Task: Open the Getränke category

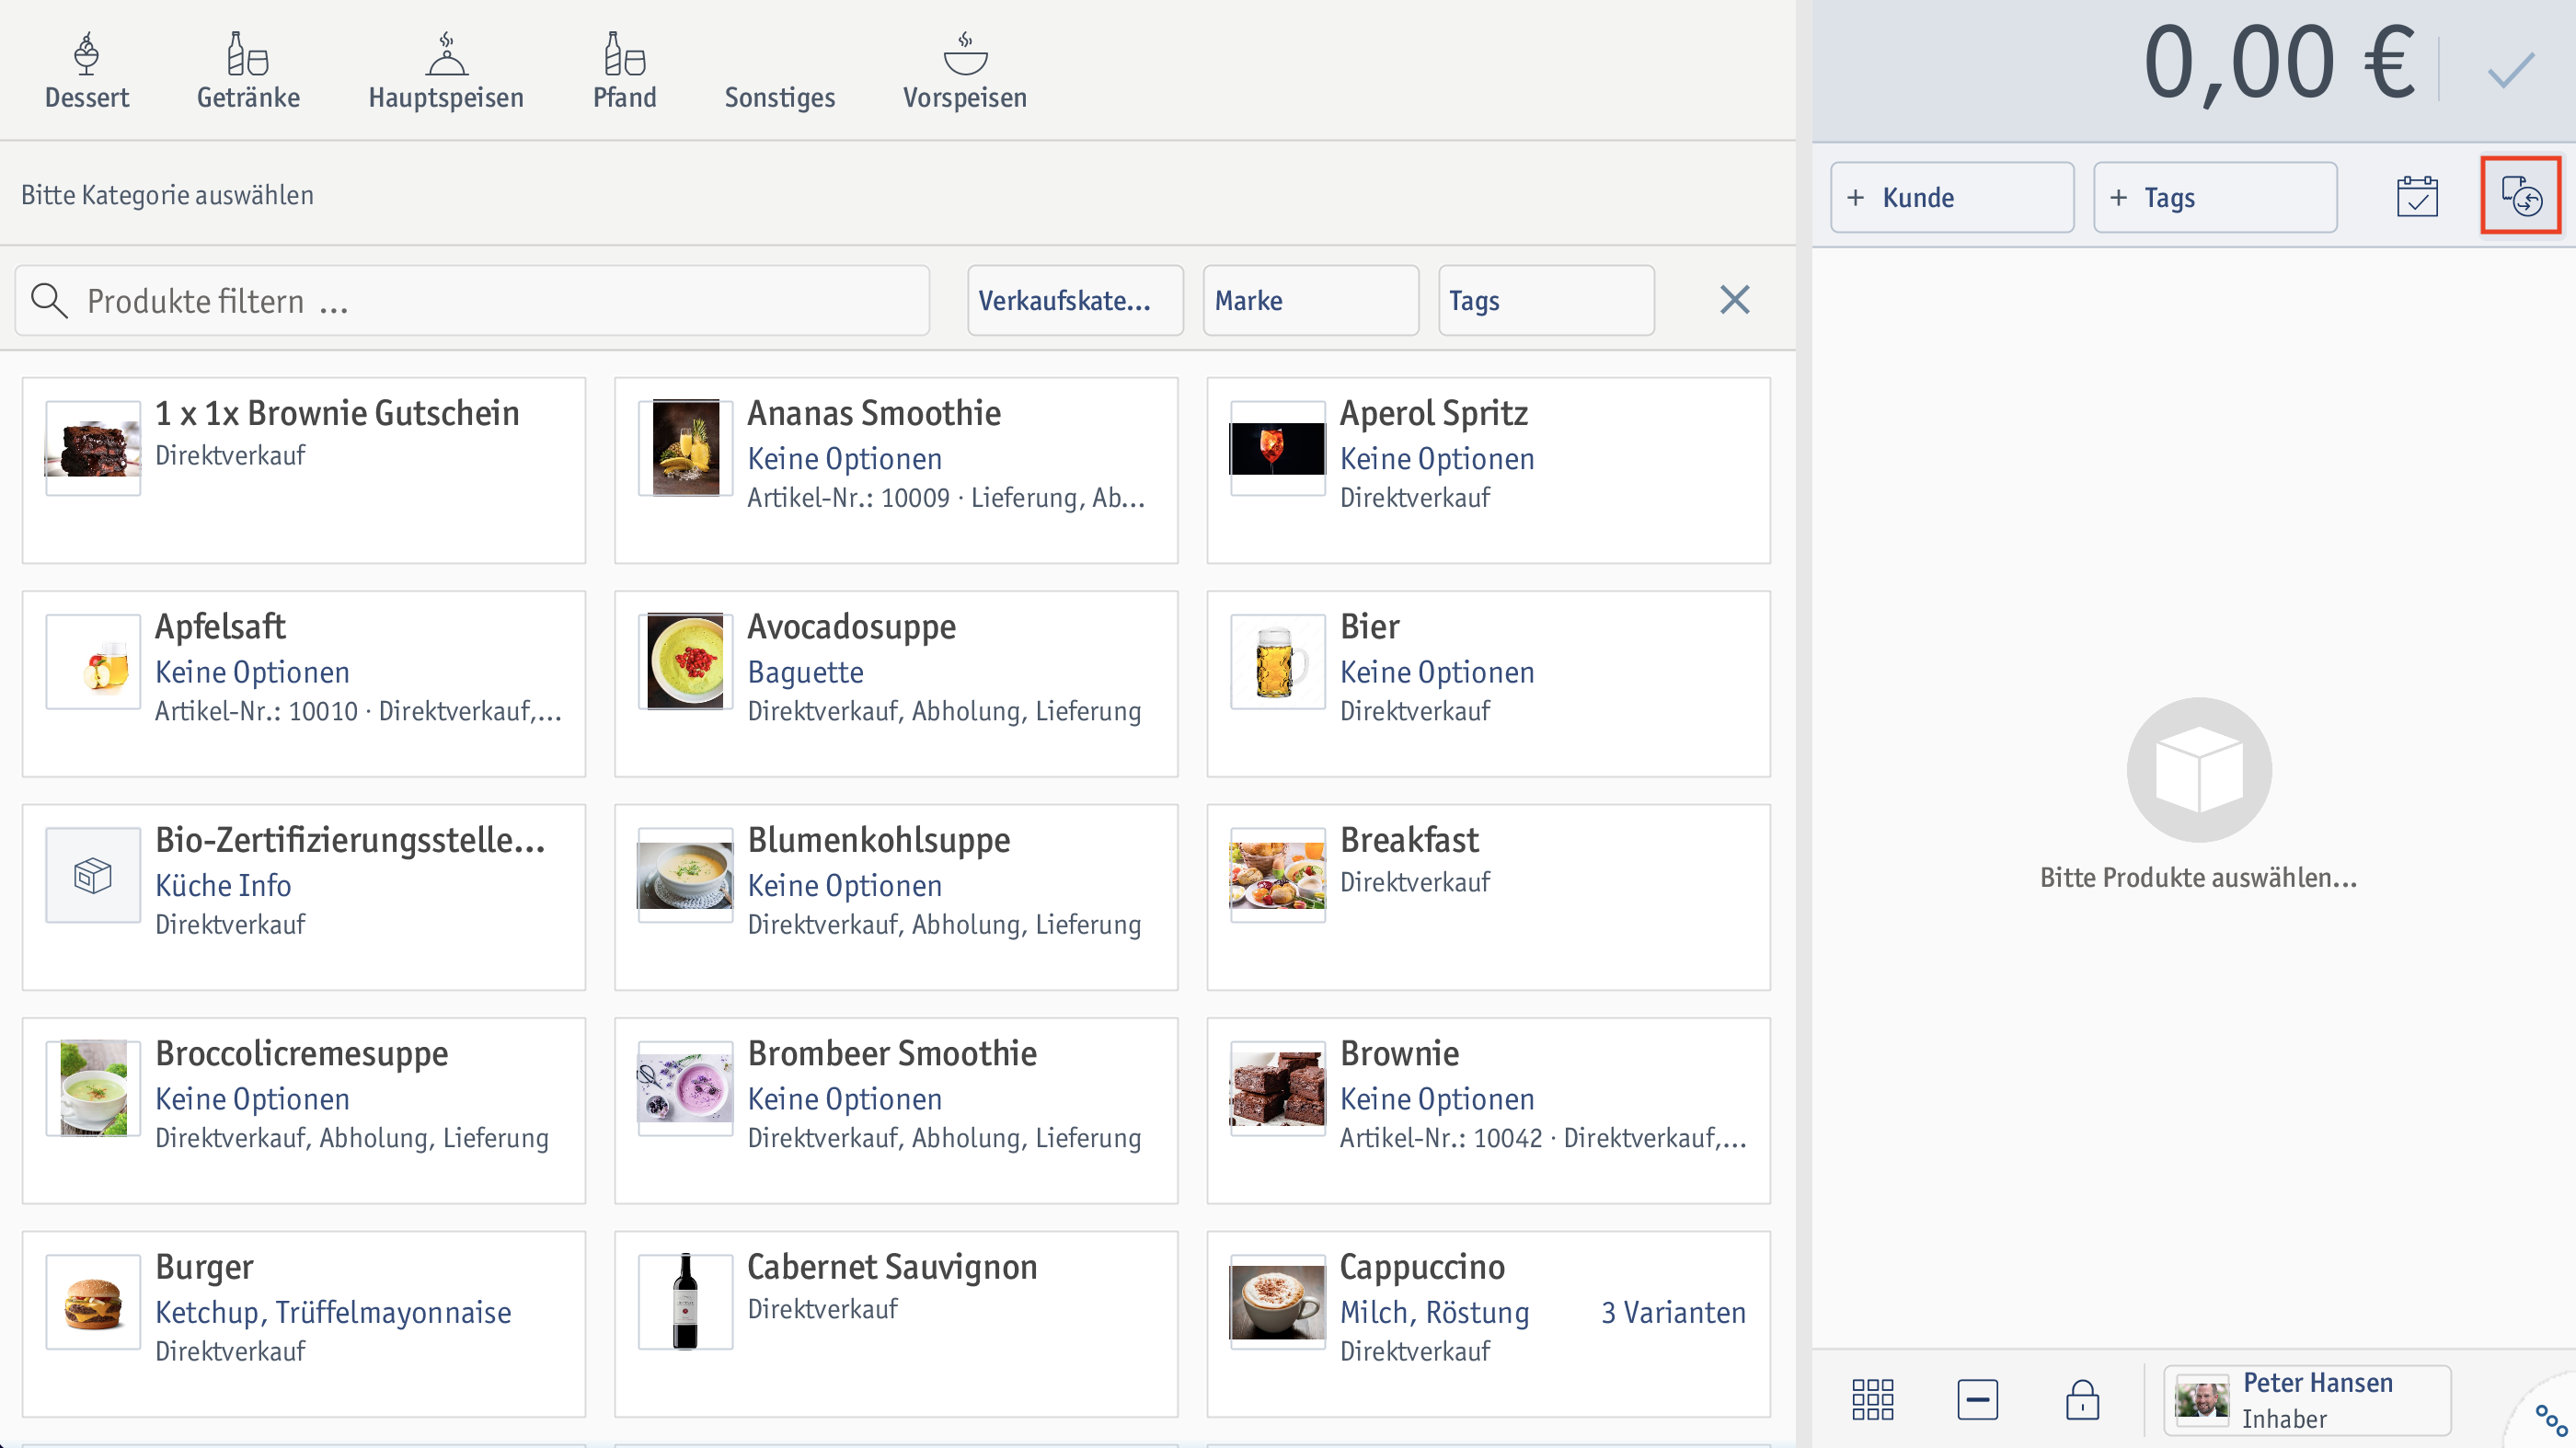Action: coord(248,71)
